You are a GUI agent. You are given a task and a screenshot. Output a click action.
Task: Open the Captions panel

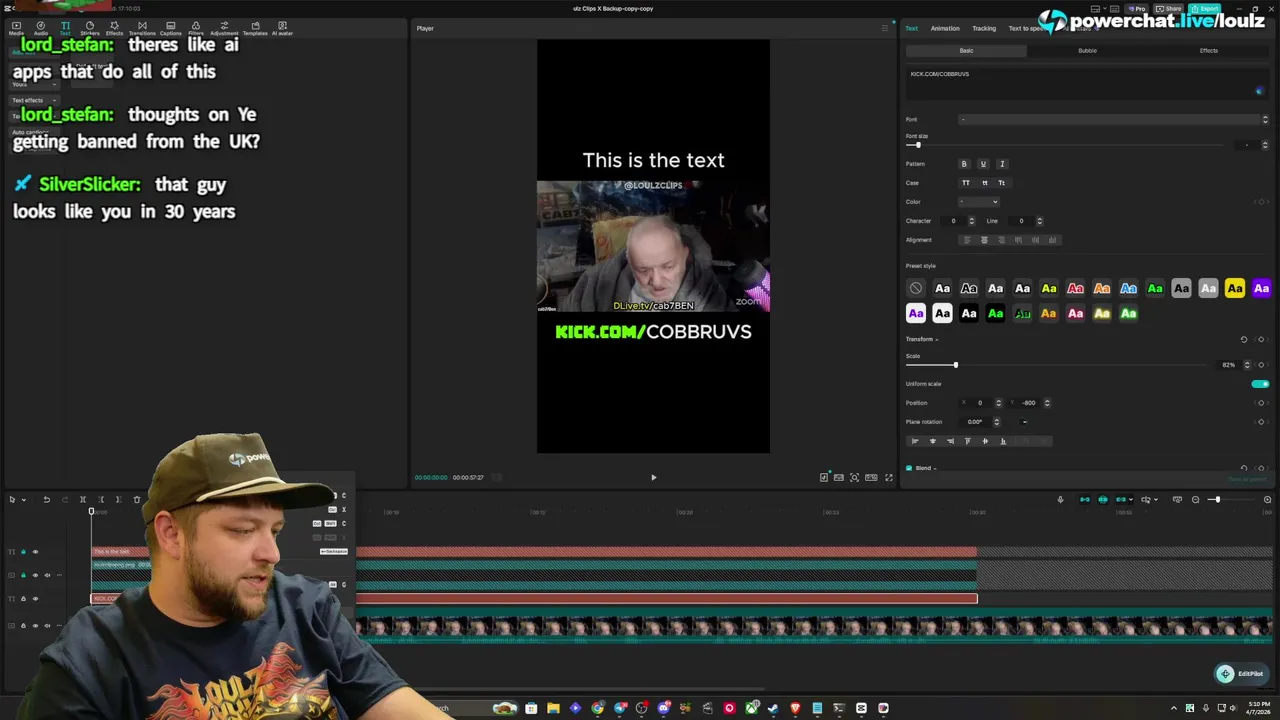coord(170,28)
